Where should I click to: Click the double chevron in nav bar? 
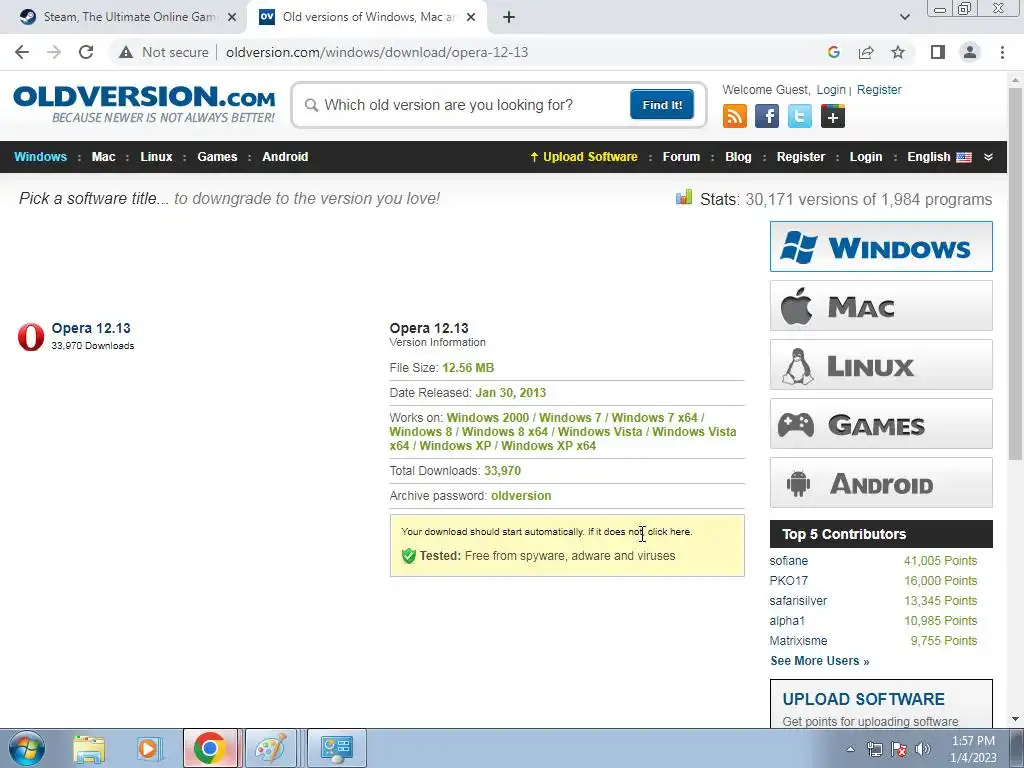(988, 157)
